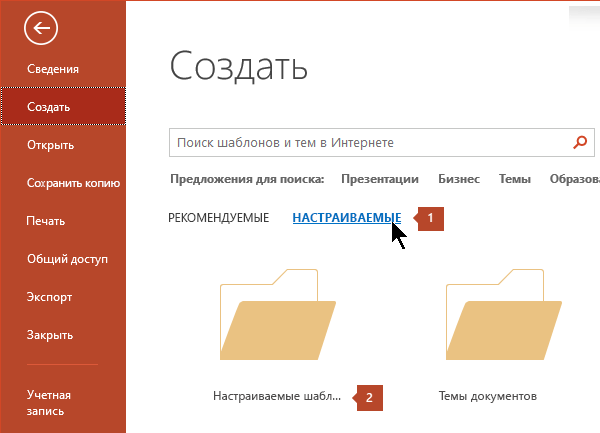Click the Бизнес search suggestion
This screenshot has height=433, width=600.
point(459,179)
